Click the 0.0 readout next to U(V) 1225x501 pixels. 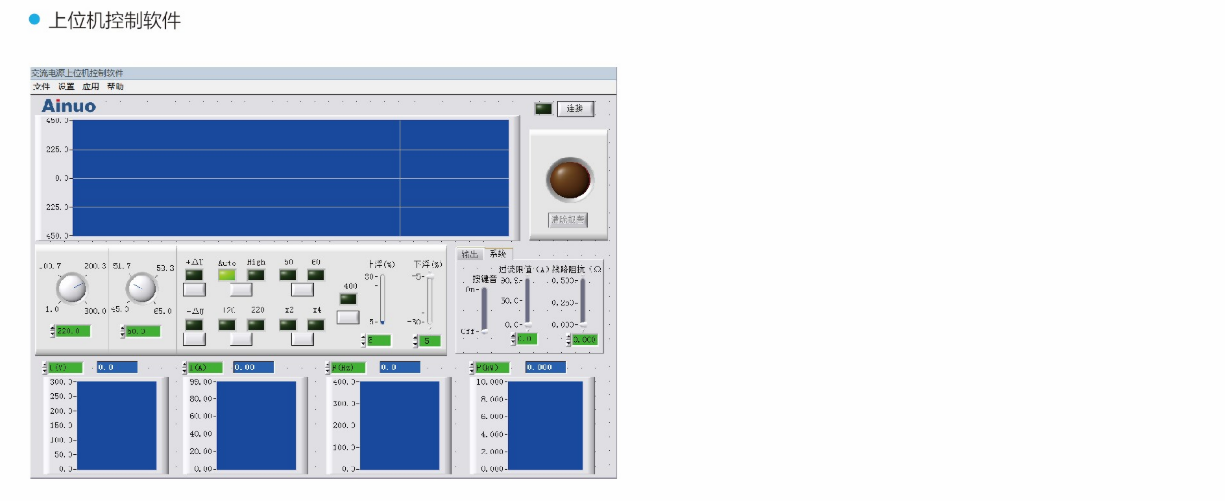coord(116,367)
